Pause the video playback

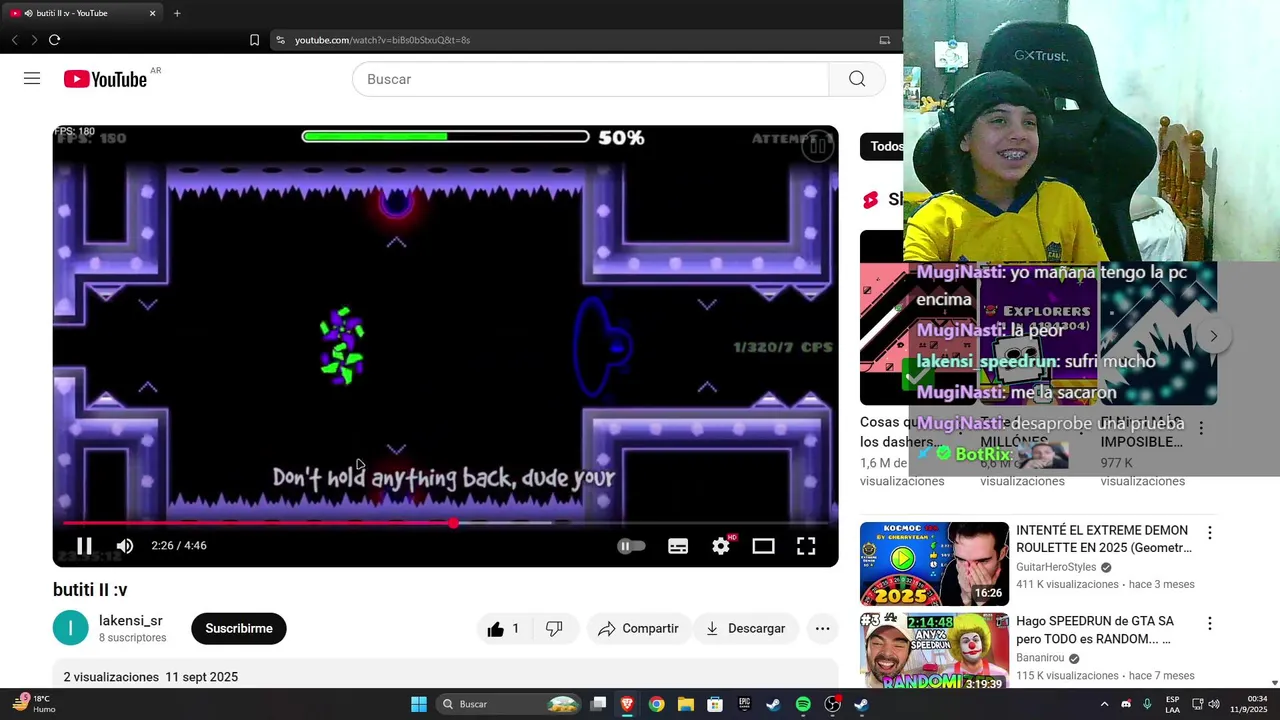click(x=84, y=546)
